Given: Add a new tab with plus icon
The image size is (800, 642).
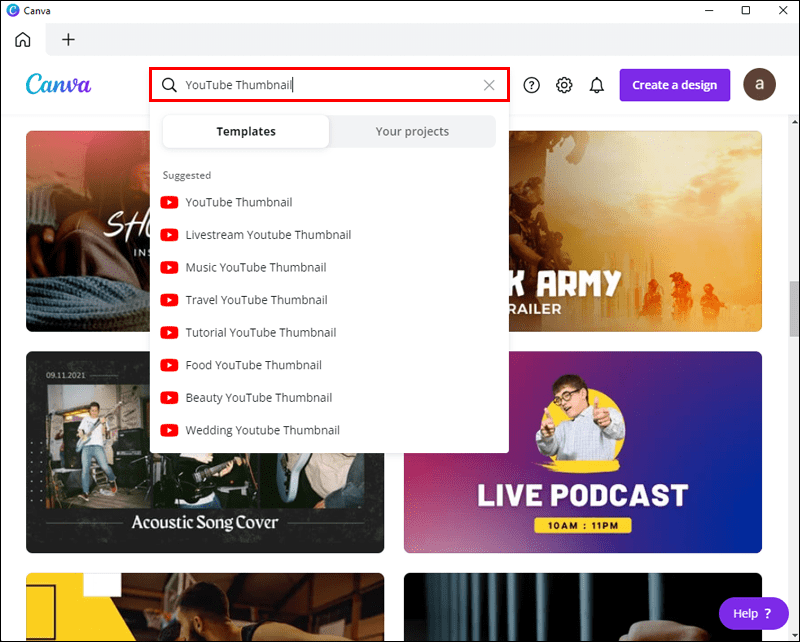Looking at the screenshot, I should click(x=68, y=39).
